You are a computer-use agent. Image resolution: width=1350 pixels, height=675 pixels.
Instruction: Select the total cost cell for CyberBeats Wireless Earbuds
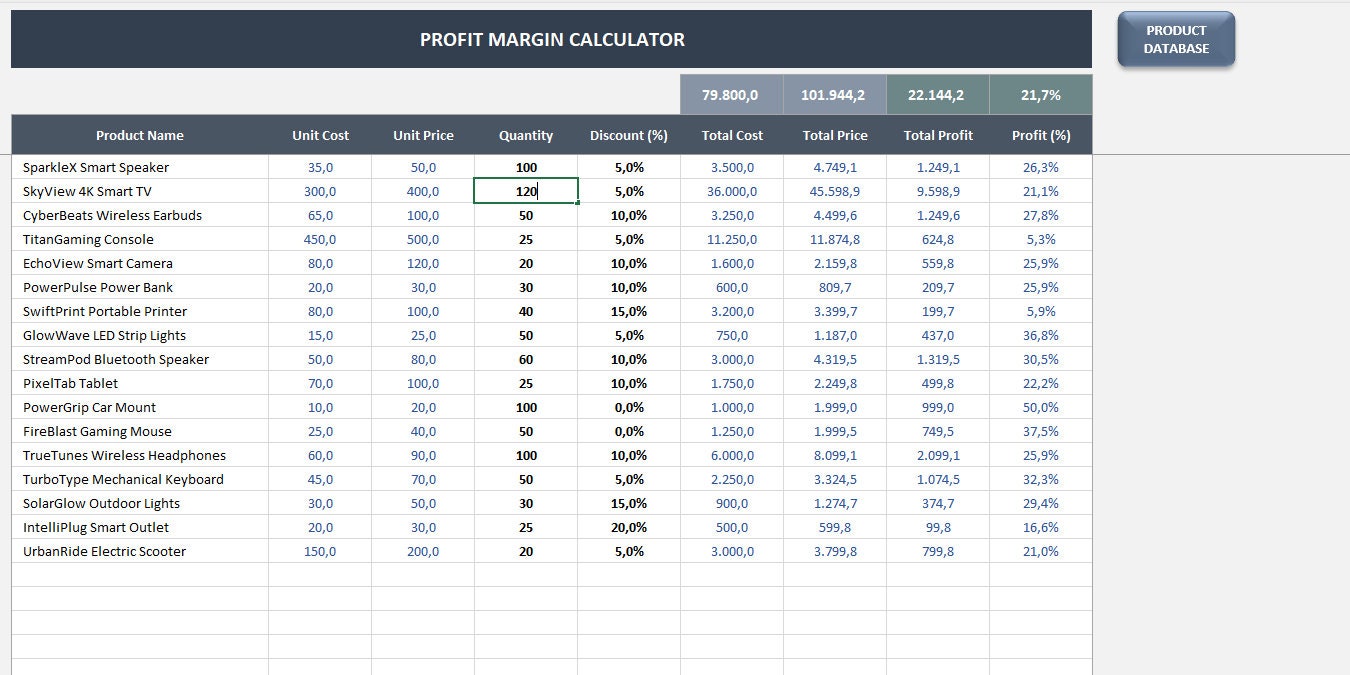(x=731, y=215)
